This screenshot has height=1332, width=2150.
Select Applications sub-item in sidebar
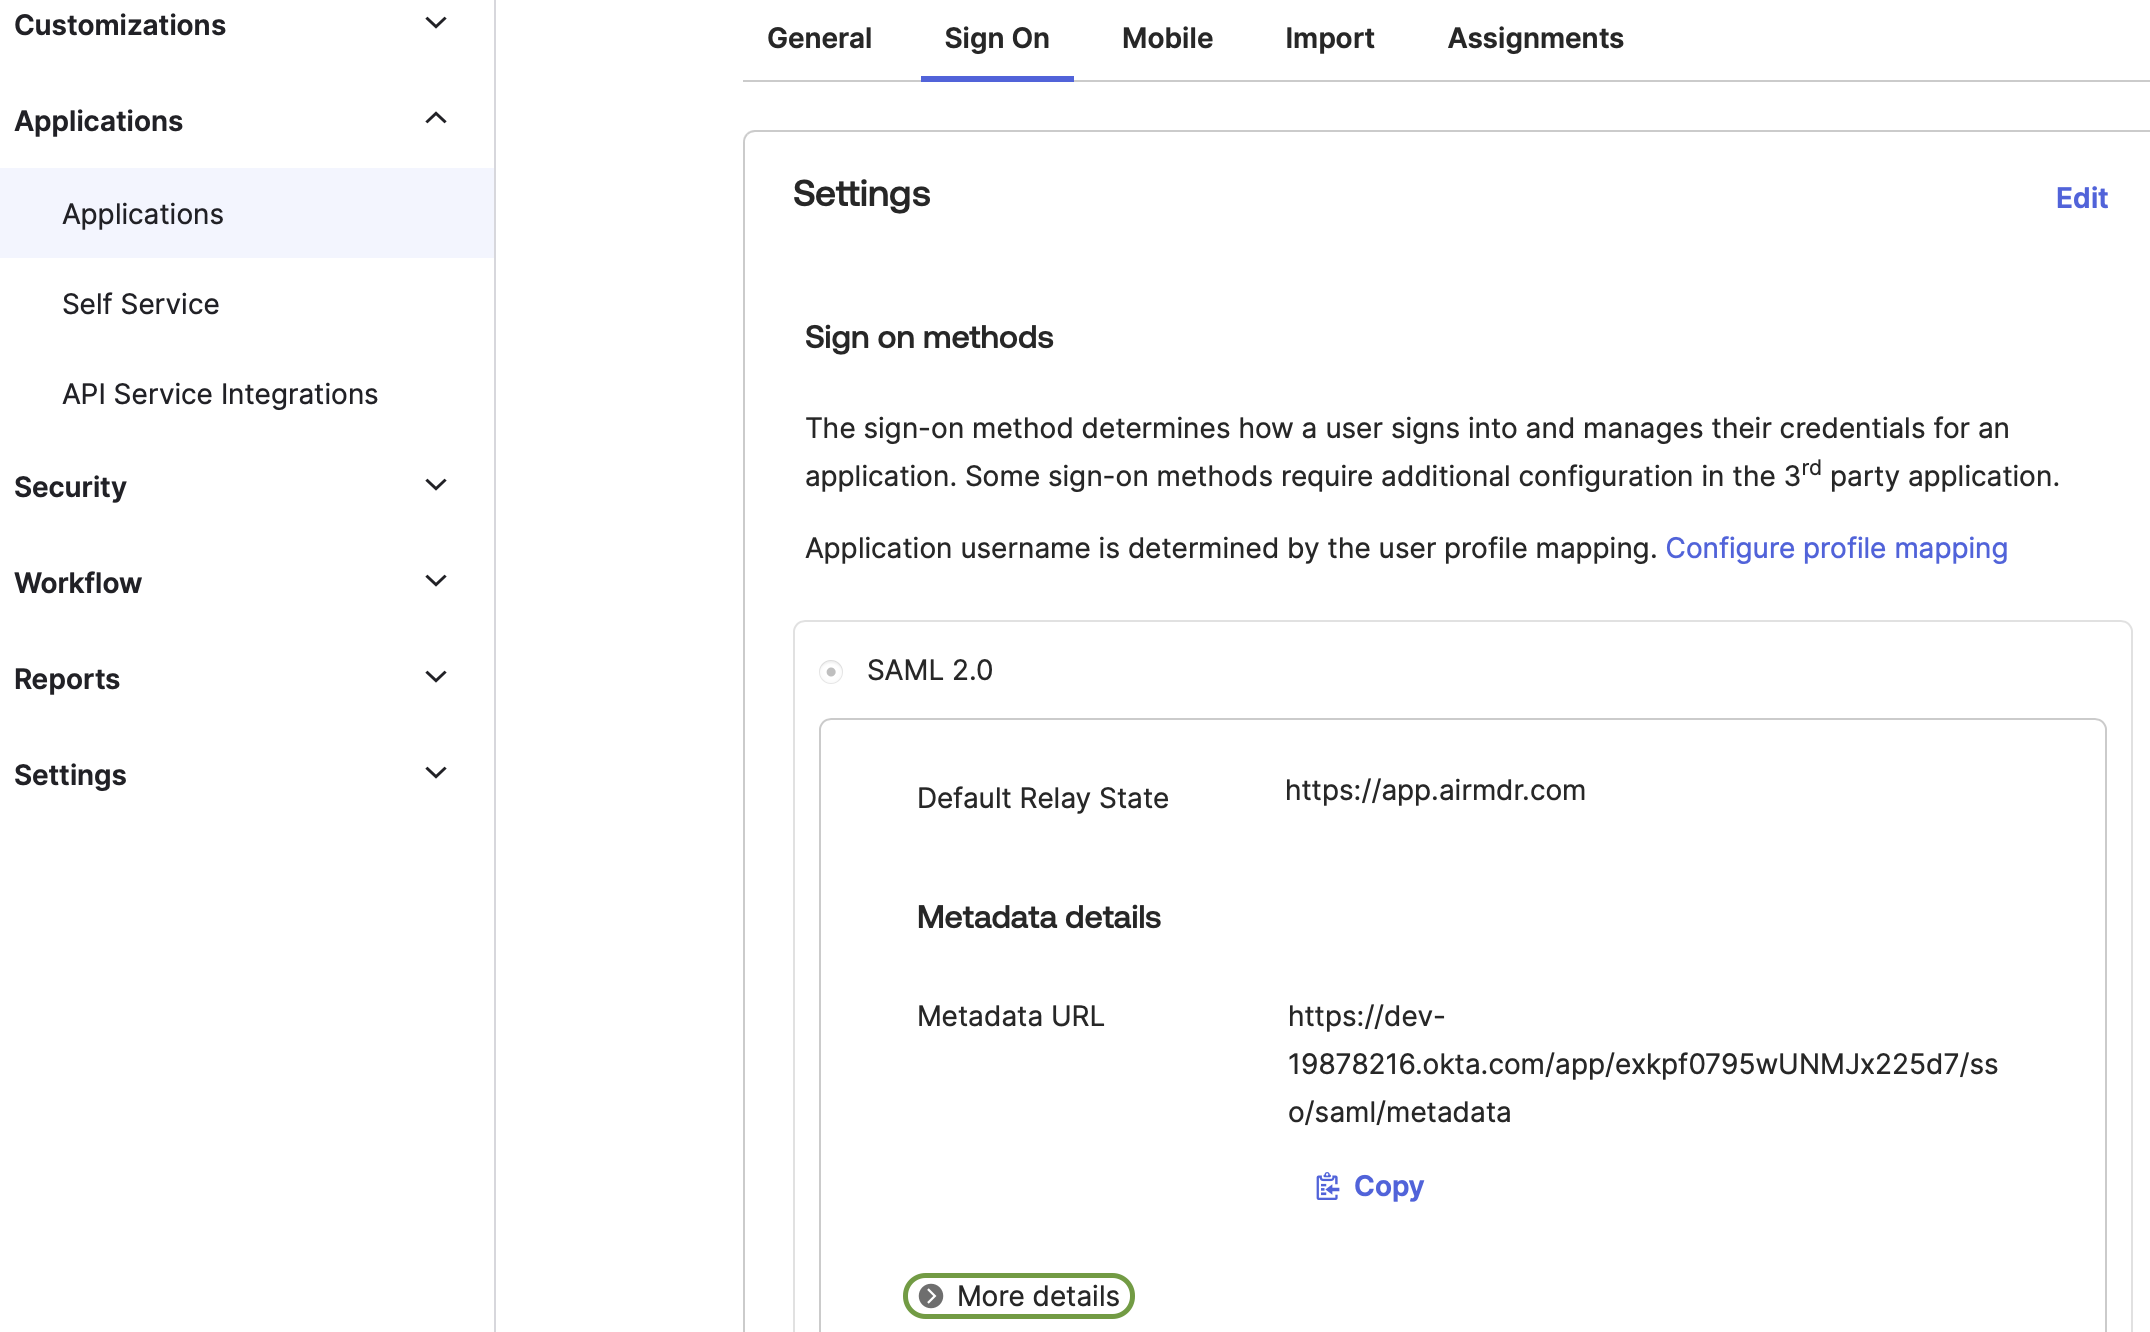(x=143, y=214)
